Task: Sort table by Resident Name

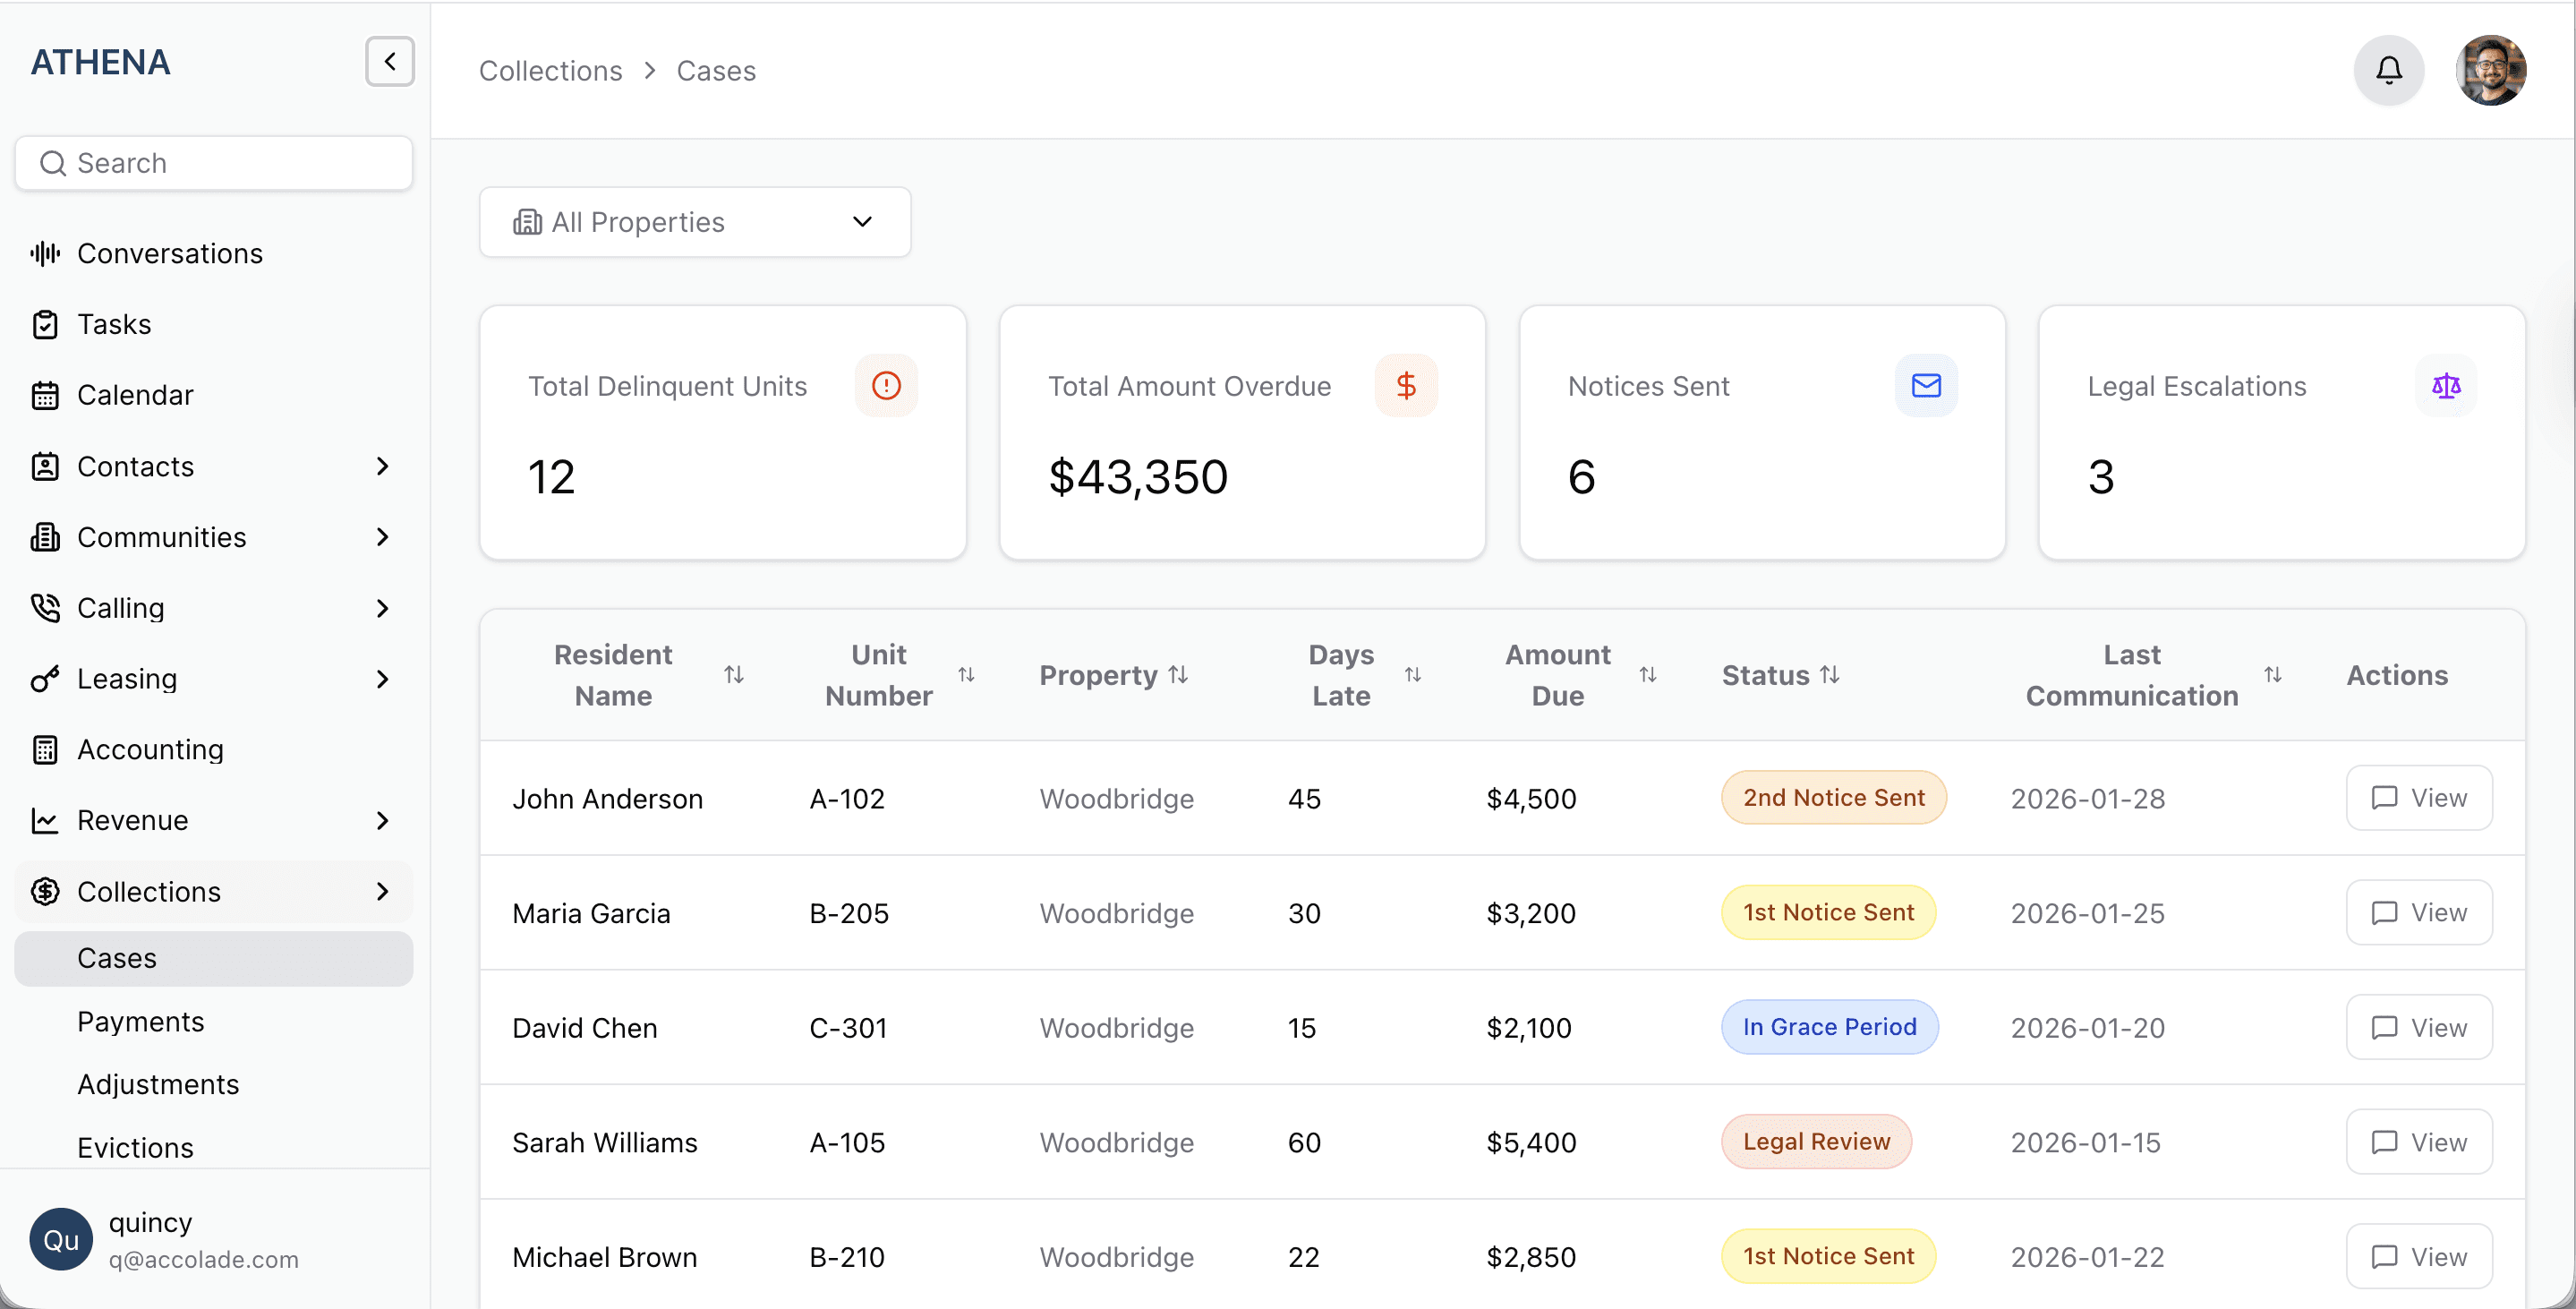Action: click(x=733, y=675)
